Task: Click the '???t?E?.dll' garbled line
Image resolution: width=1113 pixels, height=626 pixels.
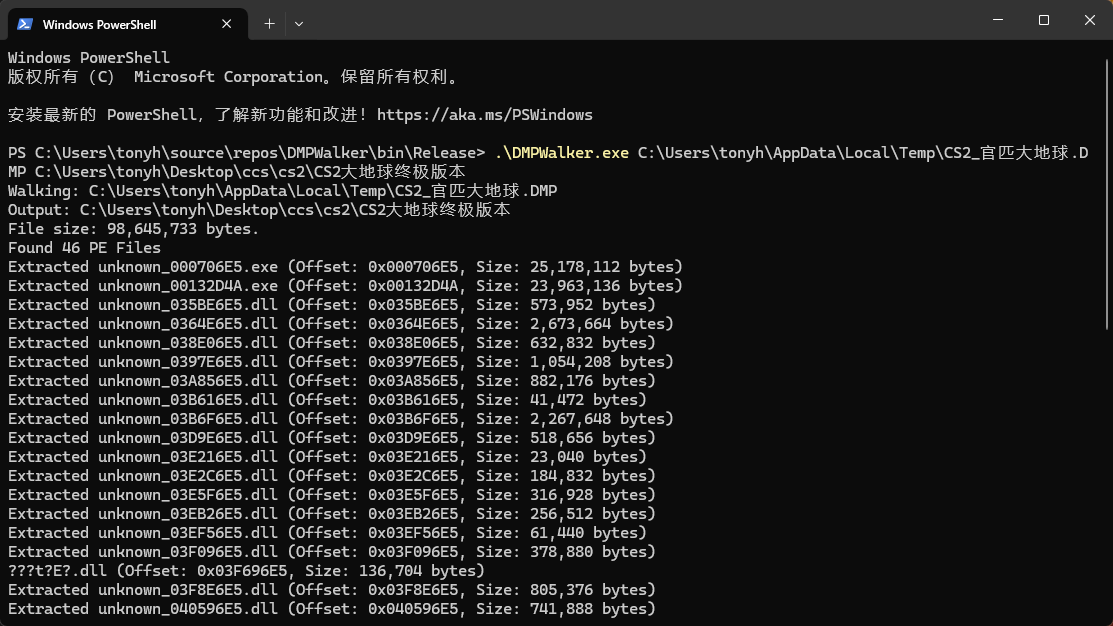Action: (246, 571)
